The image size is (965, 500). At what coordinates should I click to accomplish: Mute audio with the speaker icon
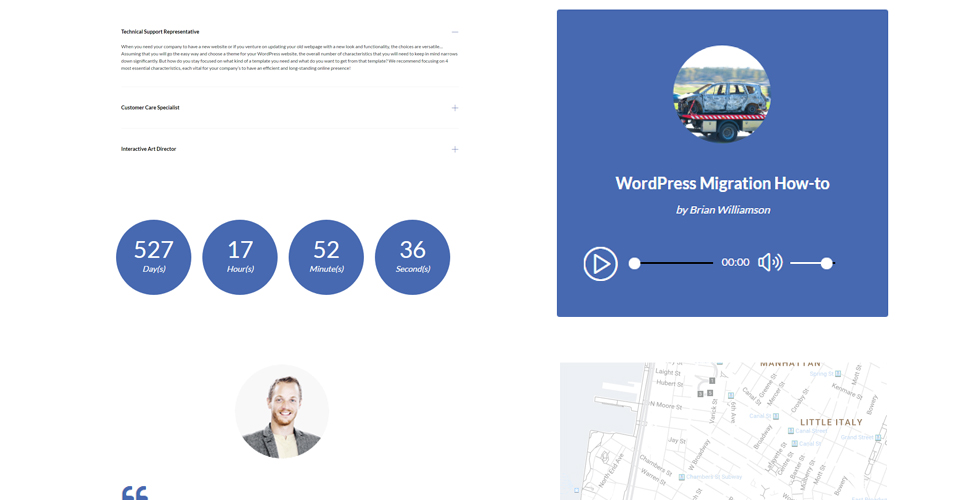click(x=770, y=262)
